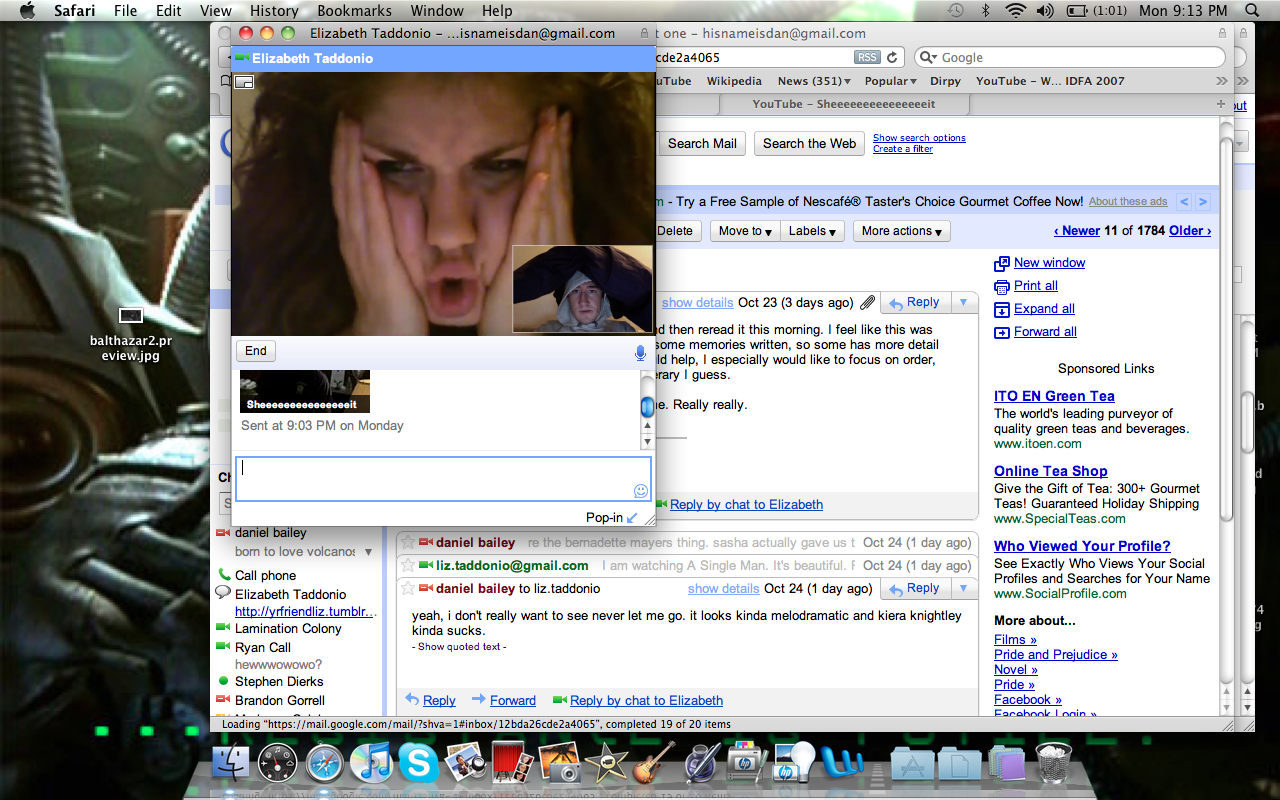Click the New window icon
Viewport: 1280px width, 800px height.
(1002, 264)
